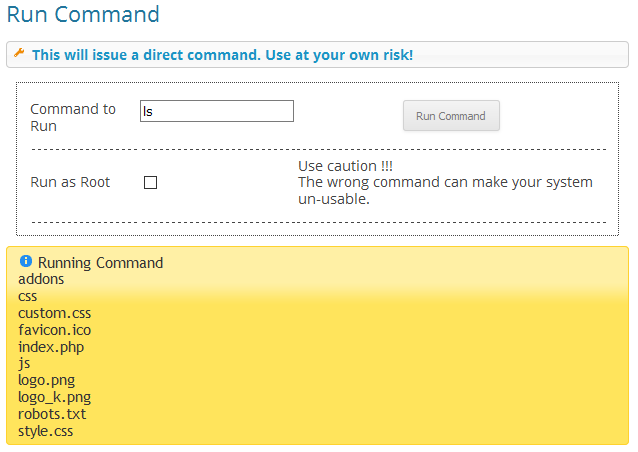Click the blue info icon beside Running Command

tap(26, 261)
